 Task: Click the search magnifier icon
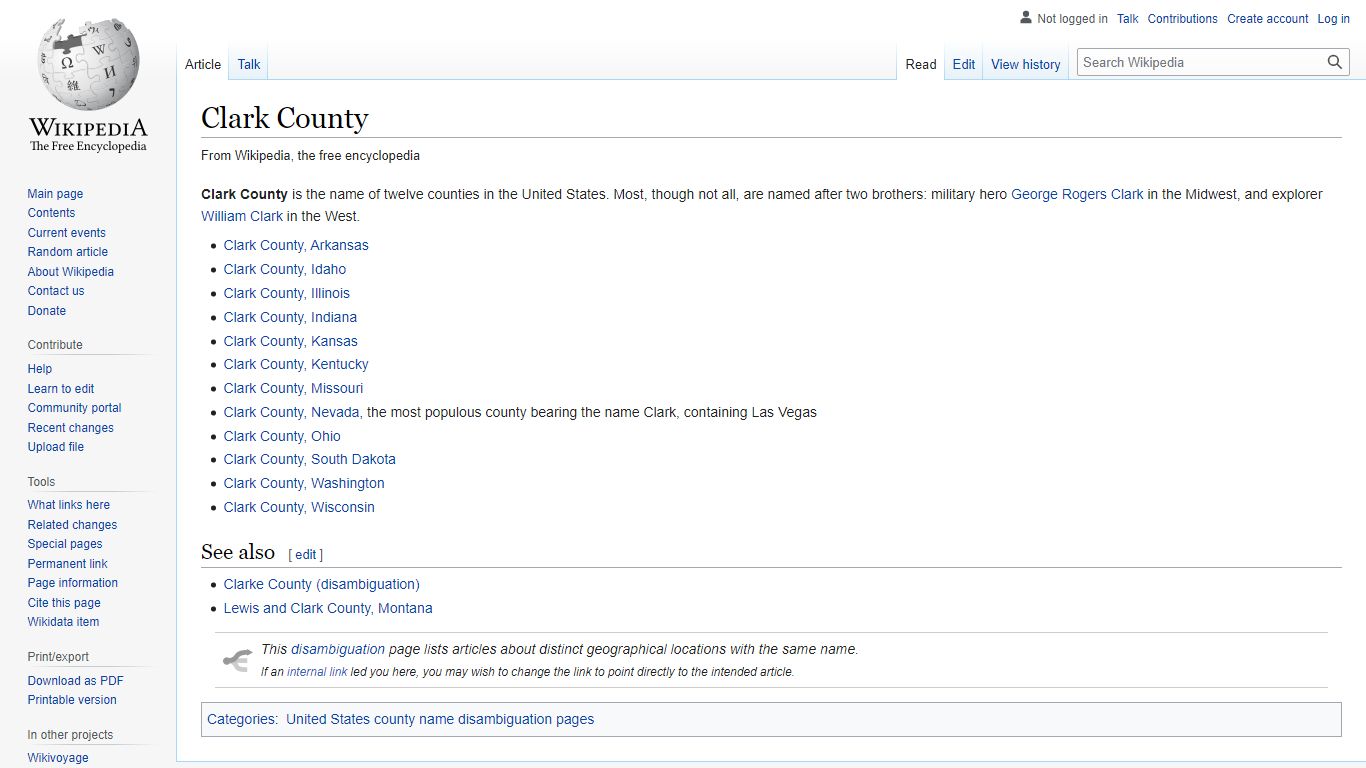[x=1335, y=62]
